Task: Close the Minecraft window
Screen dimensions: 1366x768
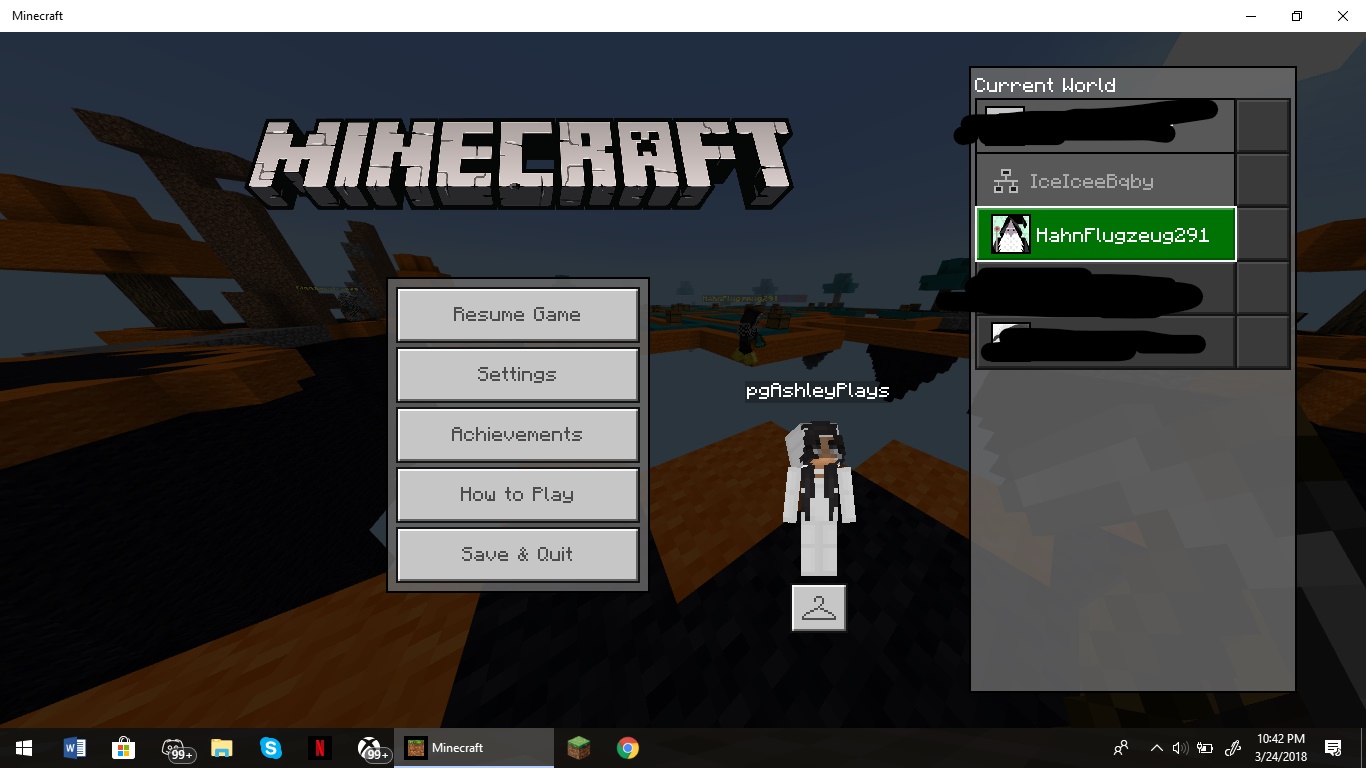Action: click(1343, 16)
